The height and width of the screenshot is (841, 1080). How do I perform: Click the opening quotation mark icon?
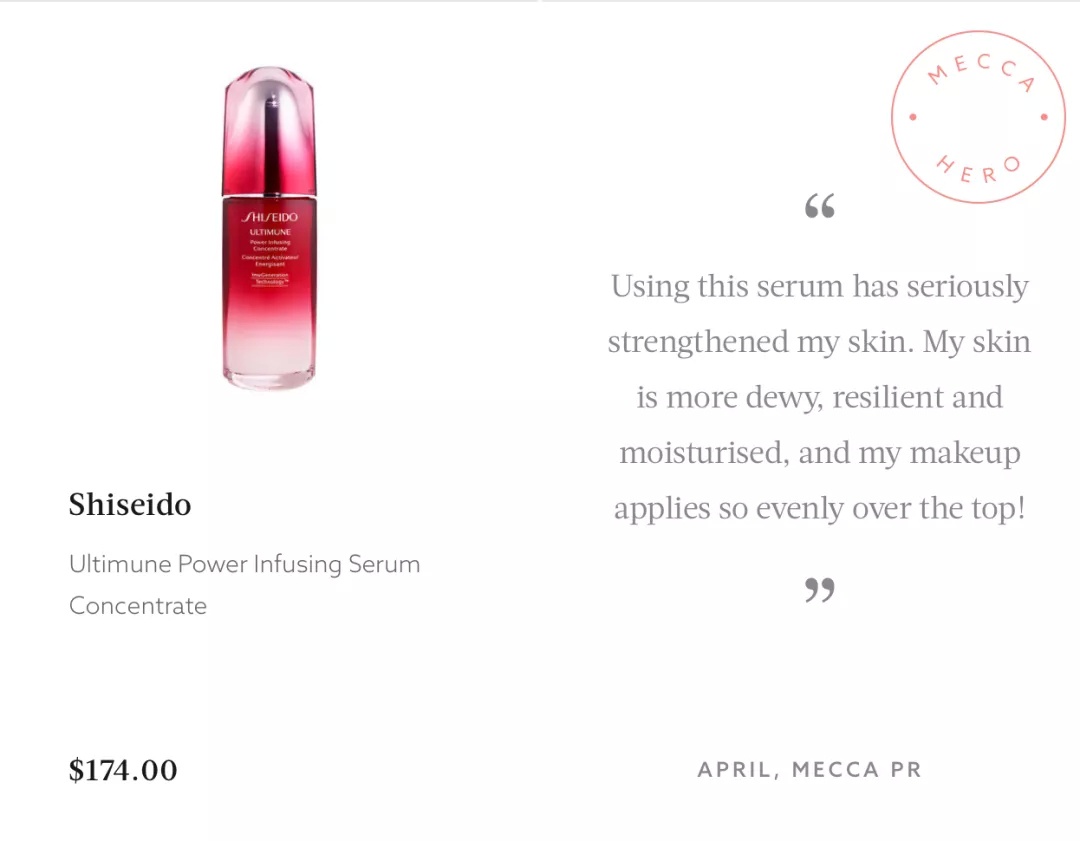tap(820, 206)
